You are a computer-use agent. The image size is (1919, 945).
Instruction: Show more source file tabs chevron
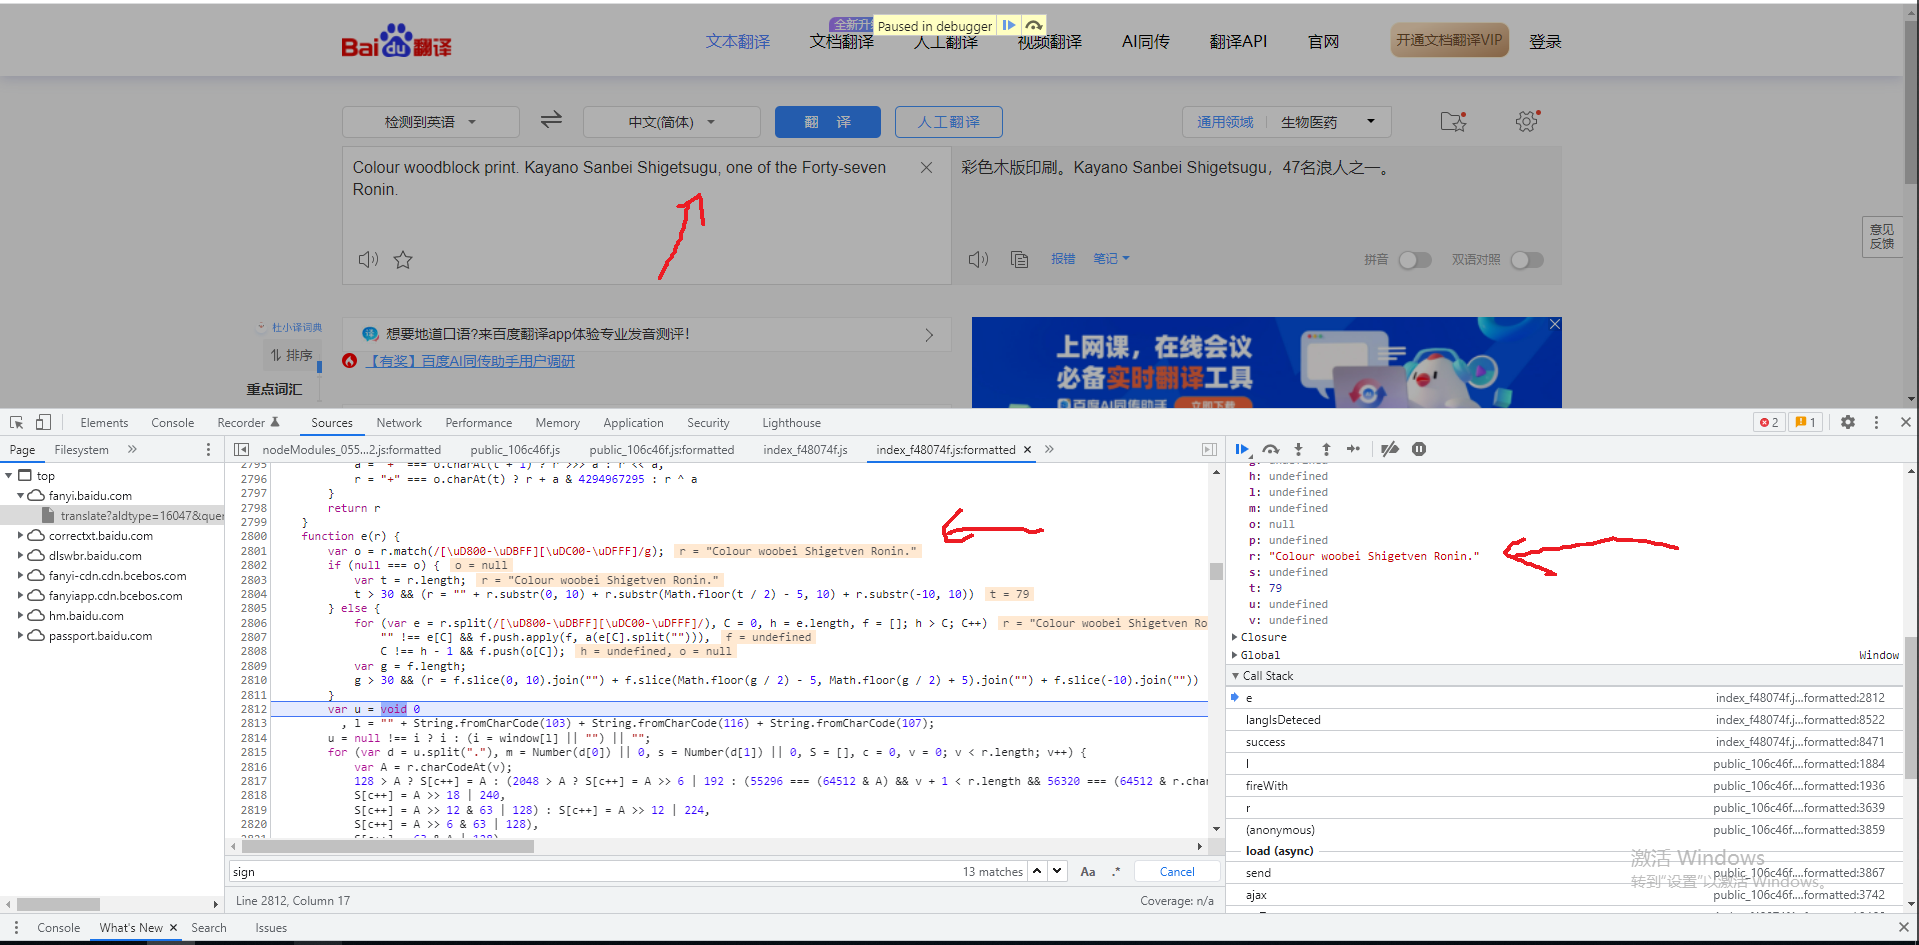tap(1049, 449)
